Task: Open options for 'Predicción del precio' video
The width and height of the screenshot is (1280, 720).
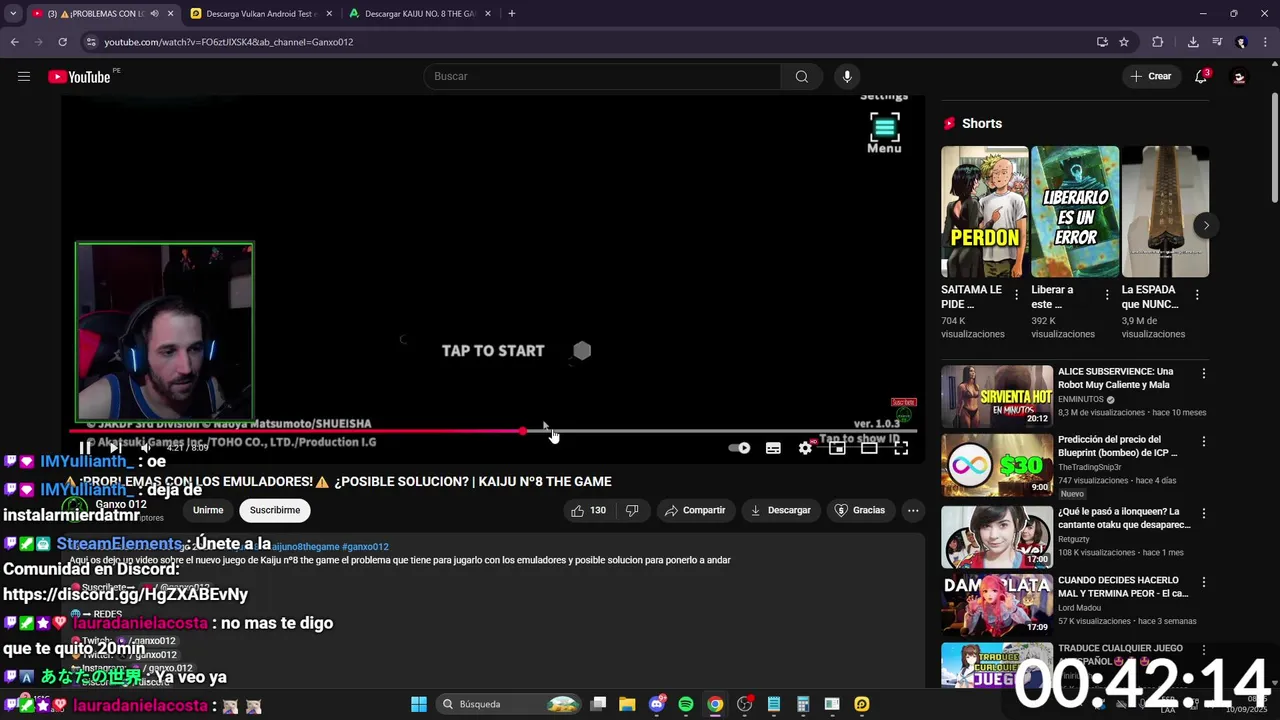Action: coord(1203,441)
